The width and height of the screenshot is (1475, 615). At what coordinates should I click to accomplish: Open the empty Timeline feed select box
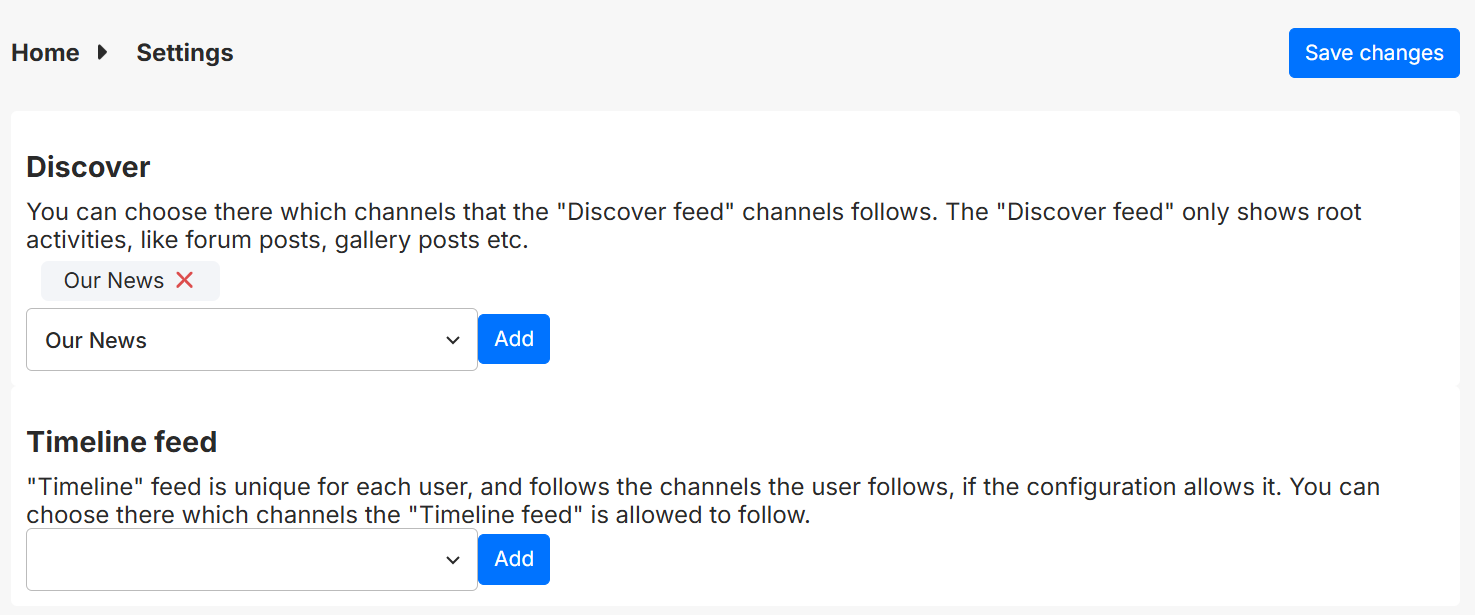pos(251,560)
